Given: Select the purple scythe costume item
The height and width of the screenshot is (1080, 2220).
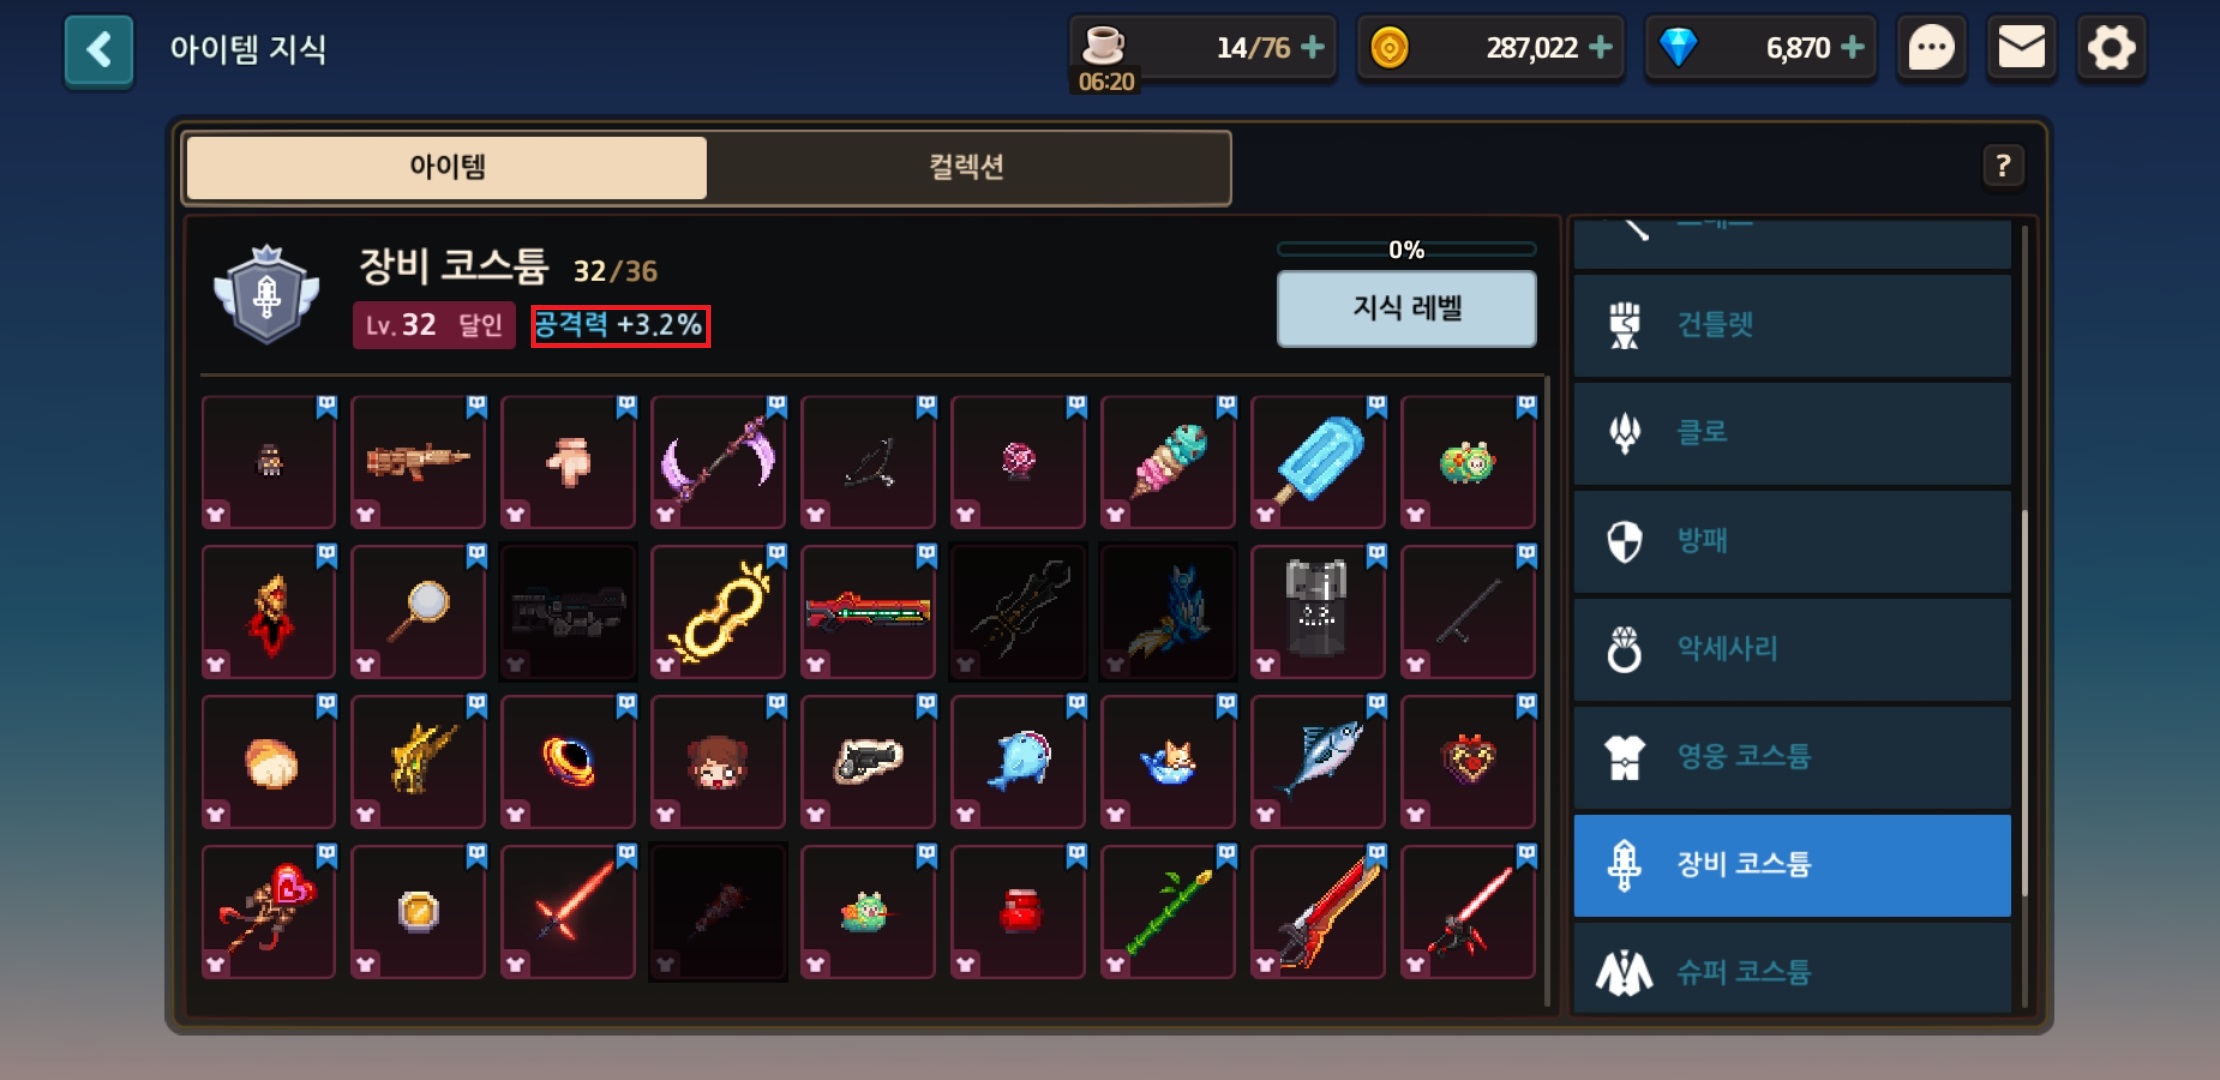Looking at the screenshot, I should (x=718, y=462).
